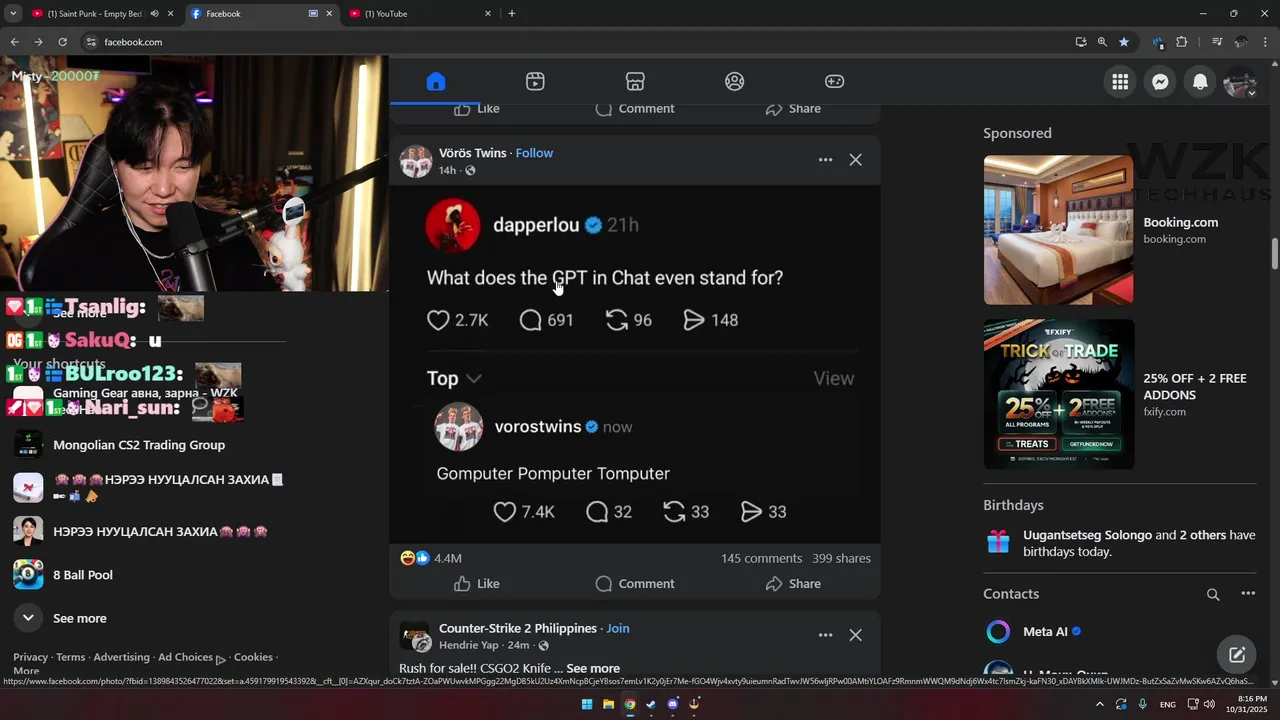Close the Saint Punk tab
The height and width of the screenshot is (720, 1280).
[x=171, y=14]
